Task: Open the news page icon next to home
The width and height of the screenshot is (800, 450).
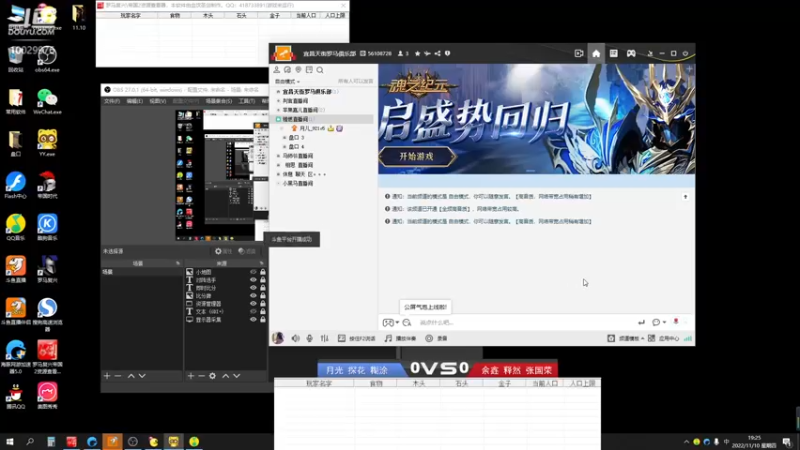Action: coord(613,54)
